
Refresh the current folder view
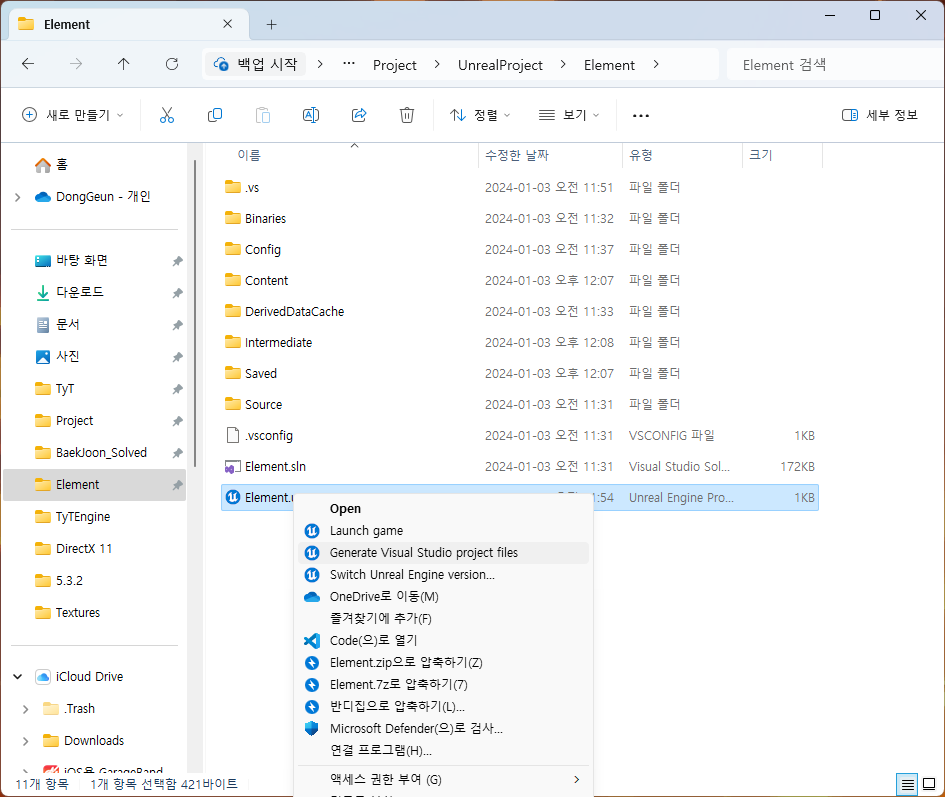tap(172, 64)
